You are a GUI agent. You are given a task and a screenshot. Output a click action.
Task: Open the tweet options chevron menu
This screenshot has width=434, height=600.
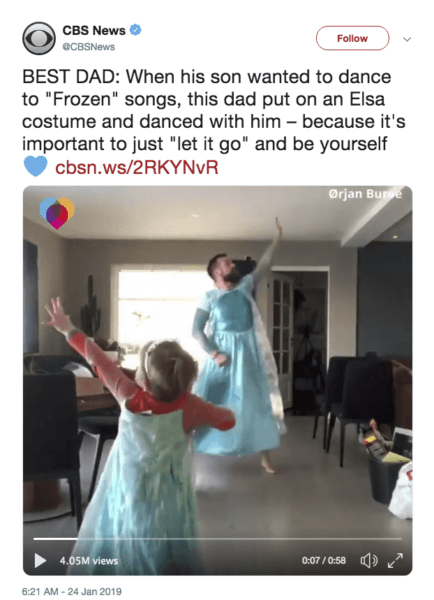(x=407, y=39)
